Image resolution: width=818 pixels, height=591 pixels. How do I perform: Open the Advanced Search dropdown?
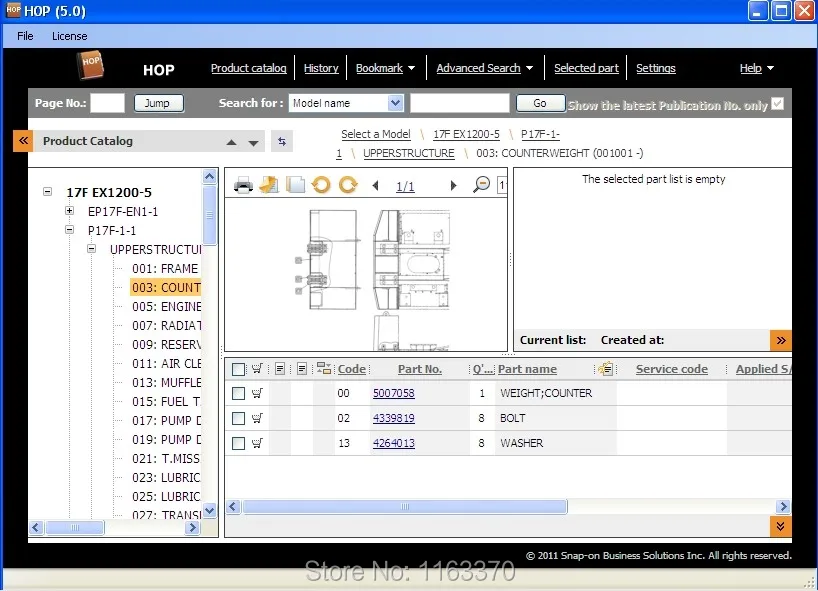pyautogui.click(x=530, y=68)
